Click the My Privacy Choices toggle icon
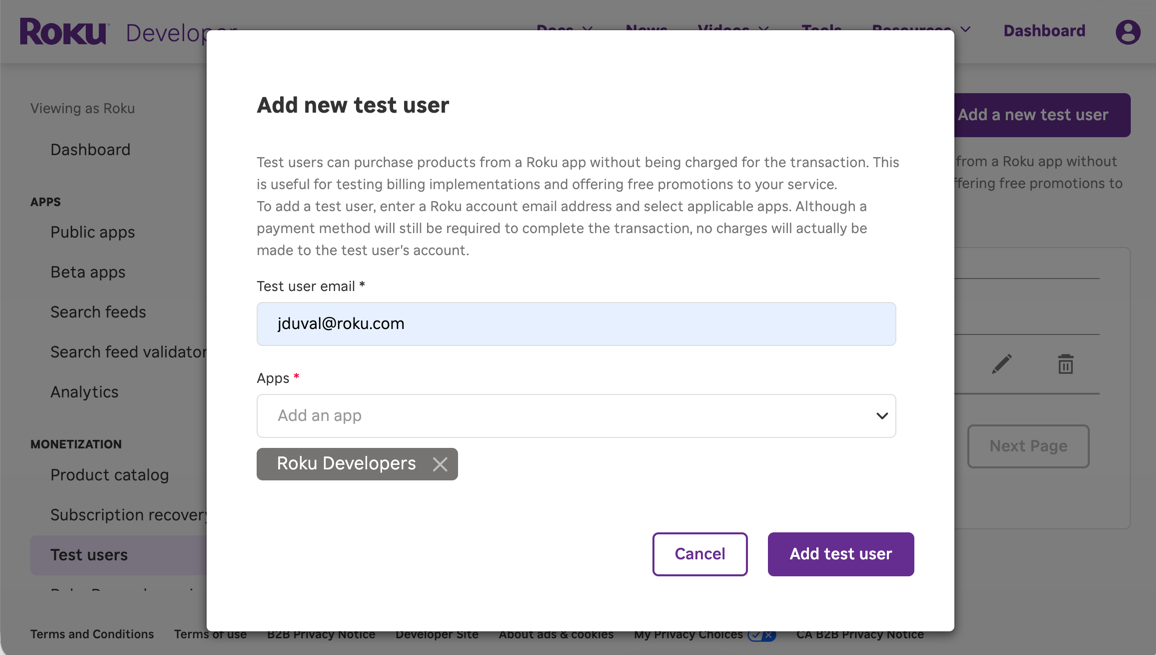The width and height of the screenshot is (1156, 655). (x=762, y=634)
